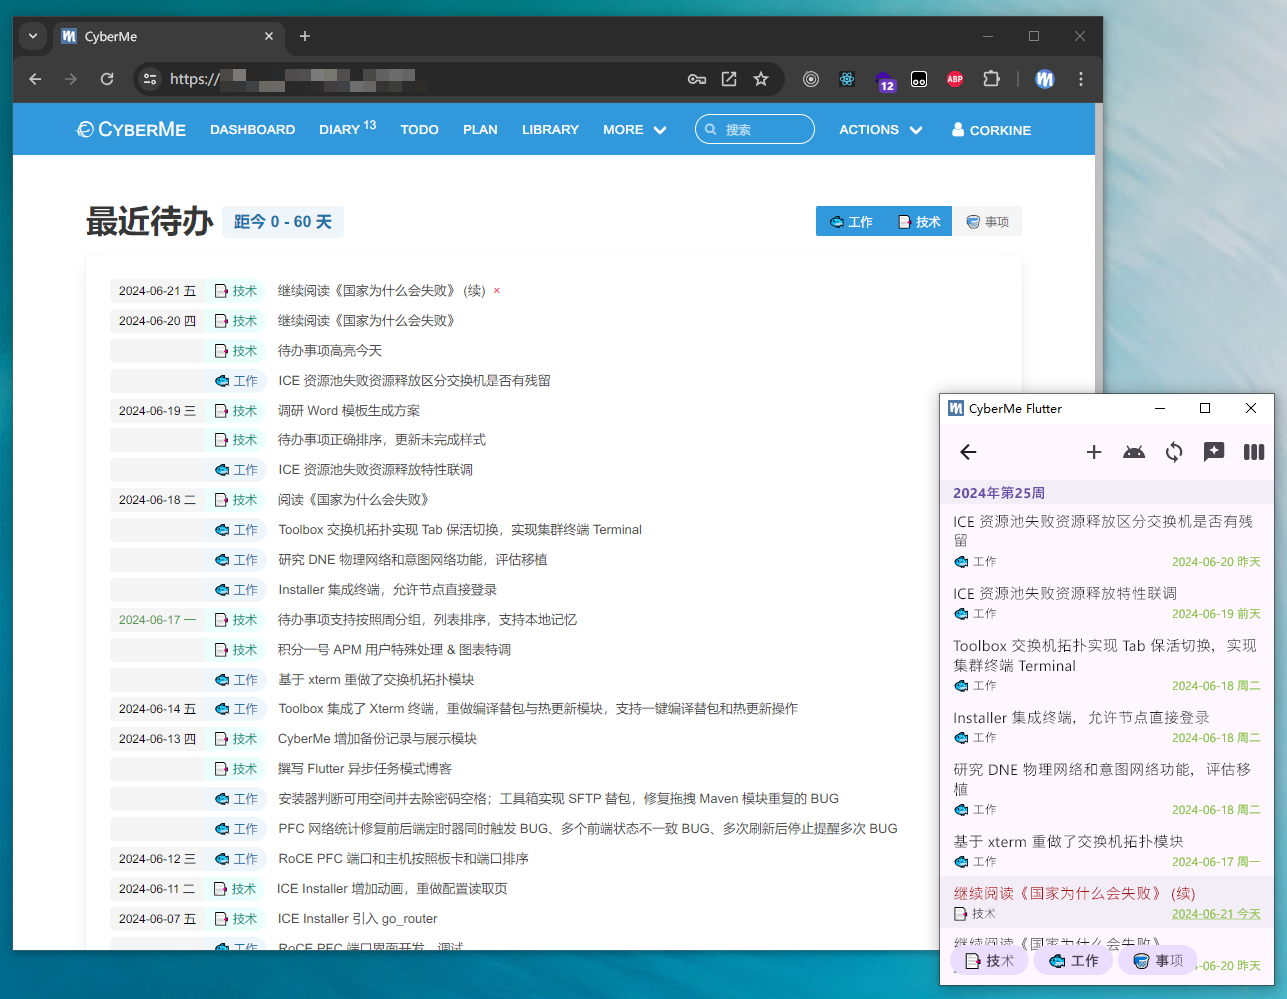Open Installer 集成终端 item in Flutter
This screenshot has height=999, width=1287.
[1107, 726]
